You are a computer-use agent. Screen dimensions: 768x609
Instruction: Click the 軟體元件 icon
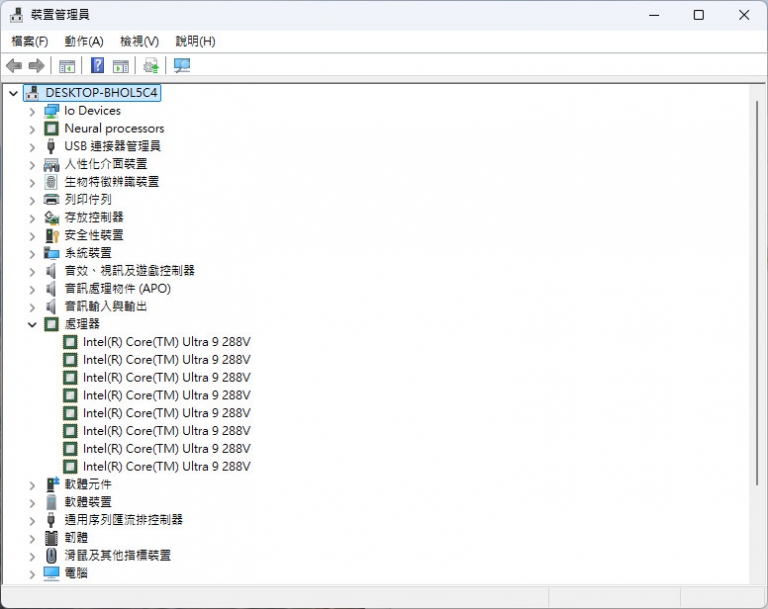[x=52, y=484]
